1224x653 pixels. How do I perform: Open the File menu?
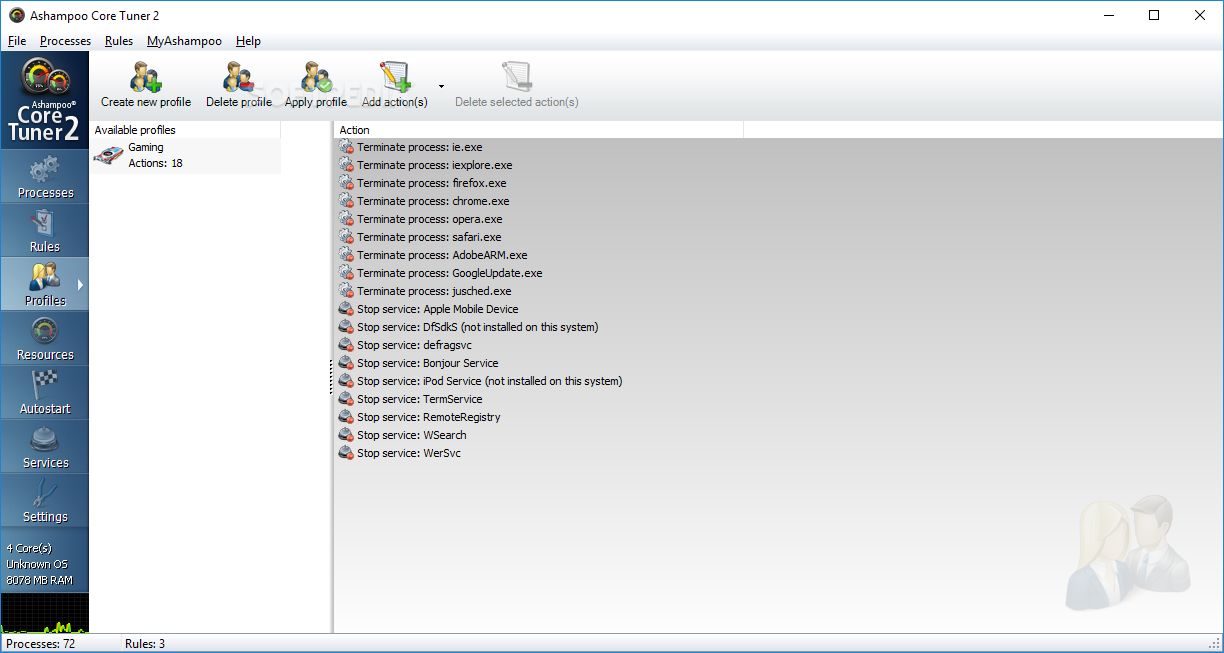[x=17, y=41]
